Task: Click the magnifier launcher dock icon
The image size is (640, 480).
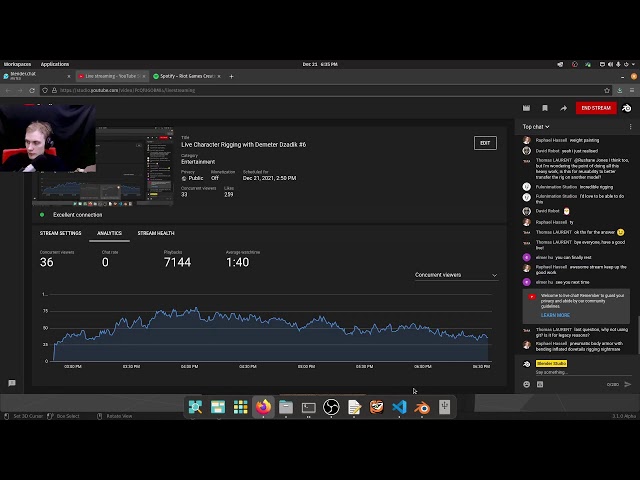Action: tap(195, 407)
